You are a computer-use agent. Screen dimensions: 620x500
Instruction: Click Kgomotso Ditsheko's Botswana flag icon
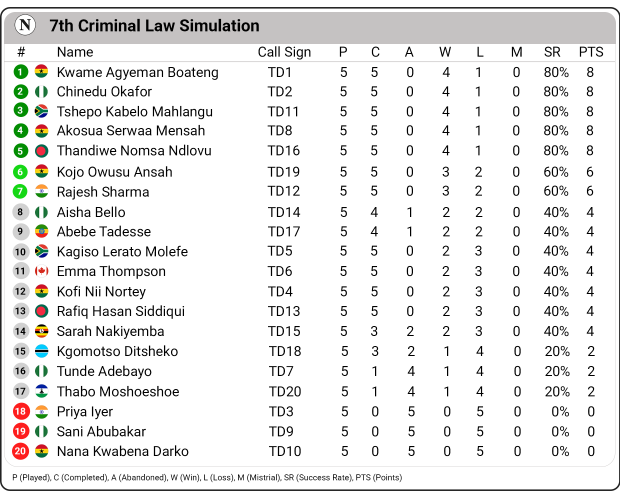(42, 351)
